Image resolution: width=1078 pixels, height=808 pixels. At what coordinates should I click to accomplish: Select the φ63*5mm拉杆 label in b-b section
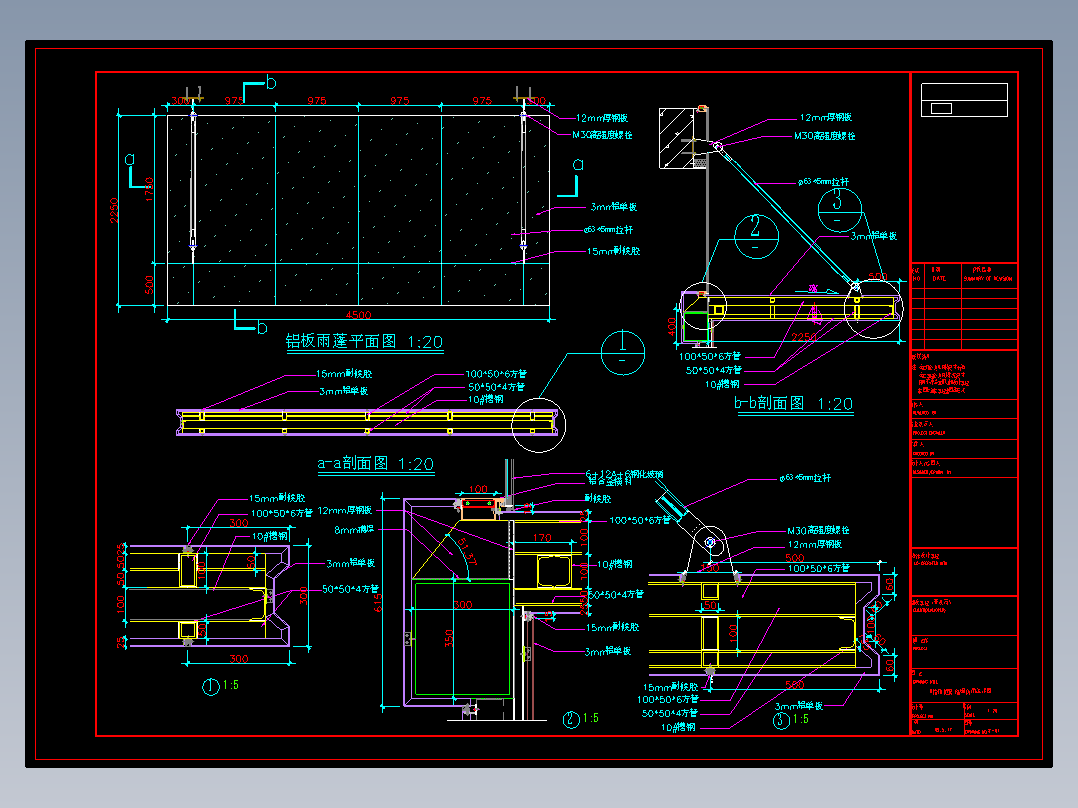824,182
